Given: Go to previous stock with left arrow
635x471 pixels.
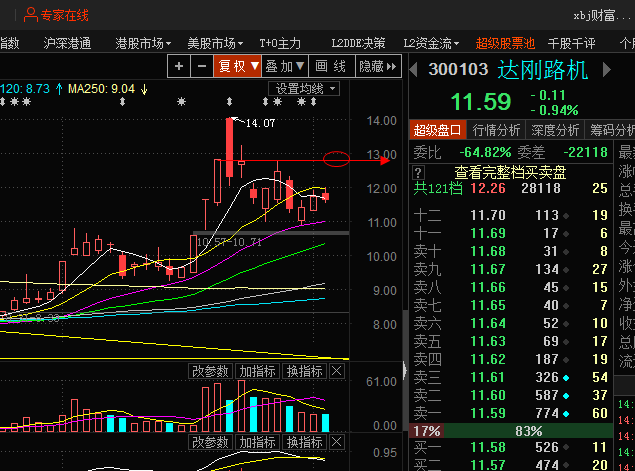Looking at the screenshot, I should [x=413, y=70].
